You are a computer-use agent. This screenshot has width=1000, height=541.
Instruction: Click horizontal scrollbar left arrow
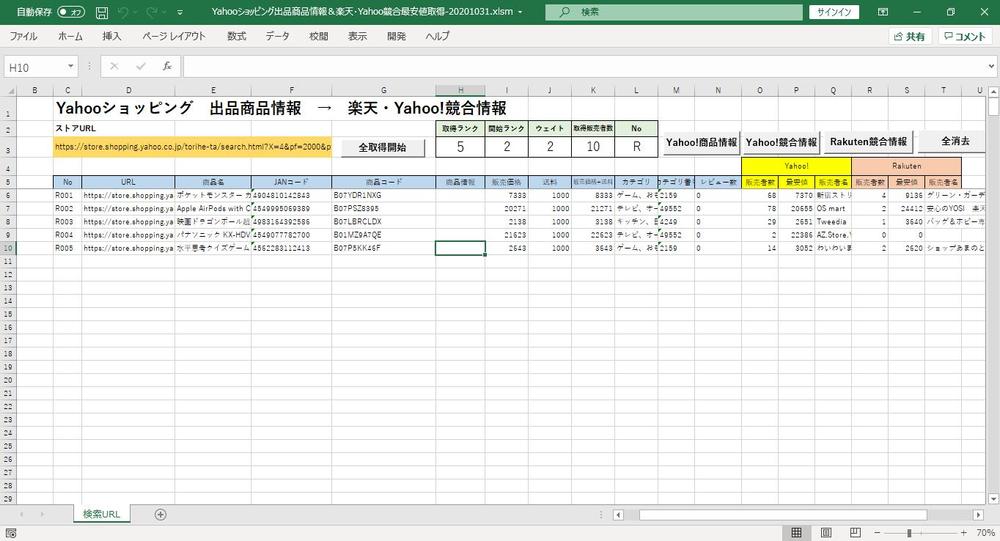coord(618,514)
